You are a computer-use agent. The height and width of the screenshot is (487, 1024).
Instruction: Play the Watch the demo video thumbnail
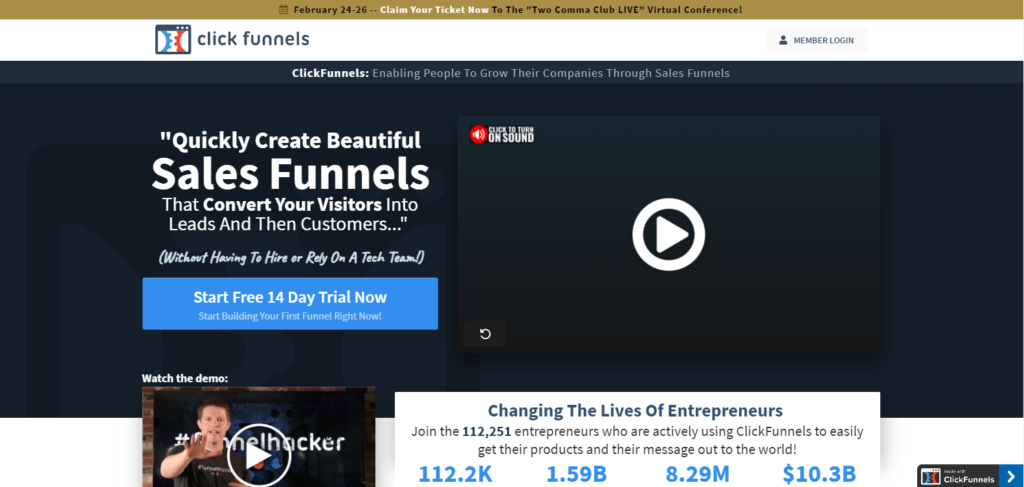pos(259,454)
